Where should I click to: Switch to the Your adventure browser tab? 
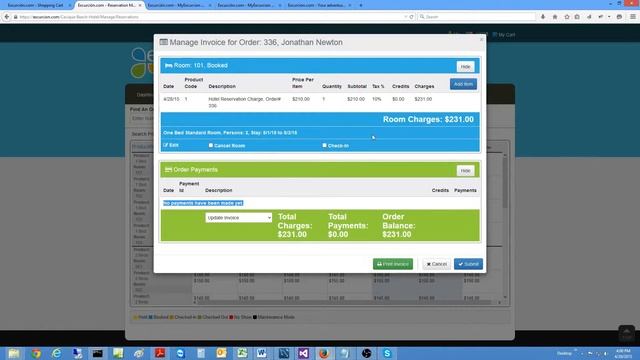[x=319, y=5]
